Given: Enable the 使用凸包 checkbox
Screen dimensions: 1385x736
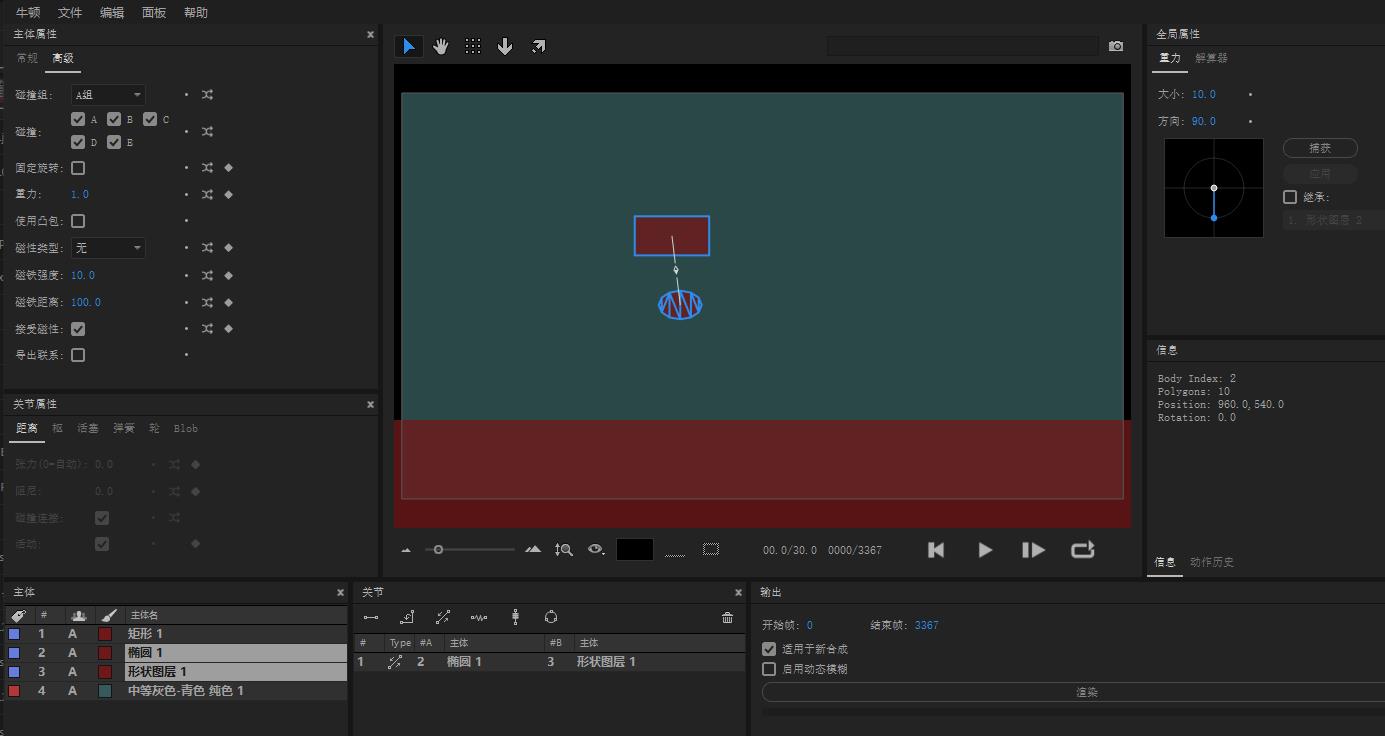Looking at the screenshot, I should point(78,221).
